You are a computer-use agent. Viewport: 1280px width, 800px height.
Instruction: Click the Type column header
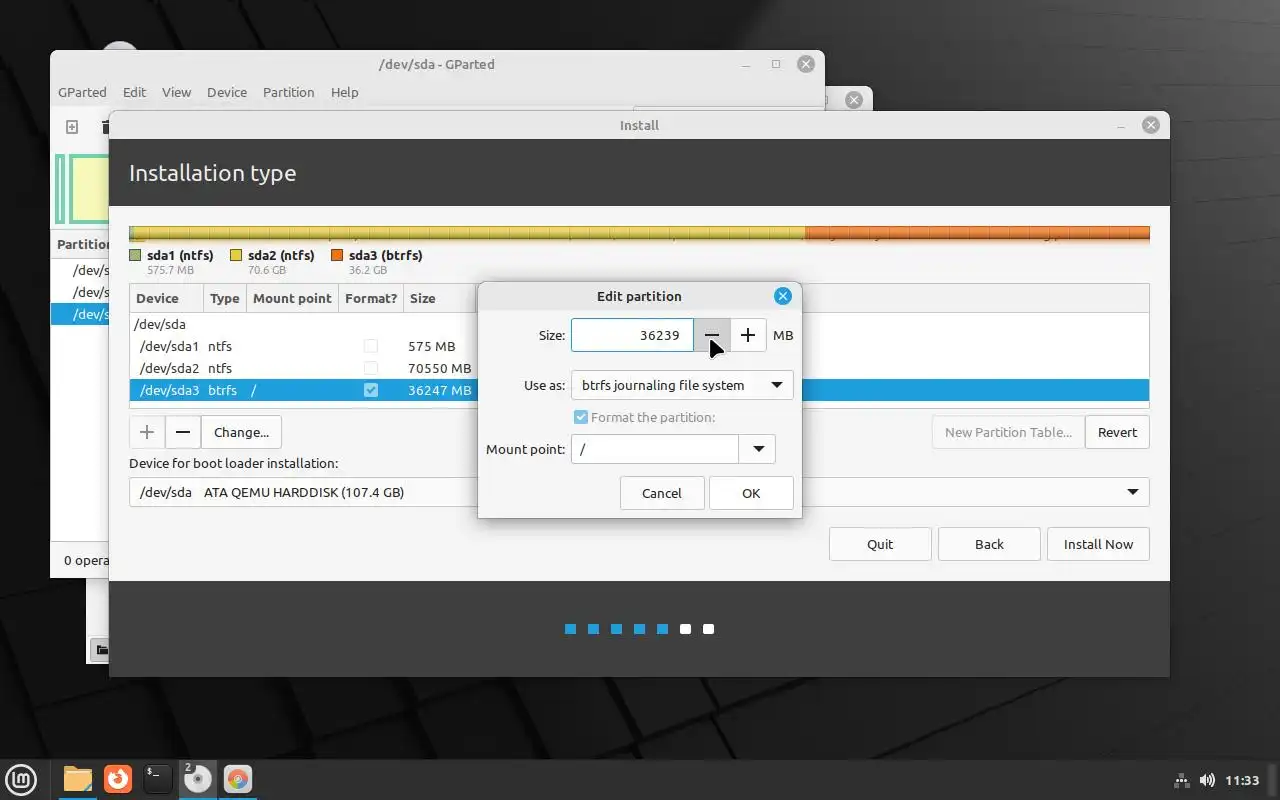coord(225,298)
